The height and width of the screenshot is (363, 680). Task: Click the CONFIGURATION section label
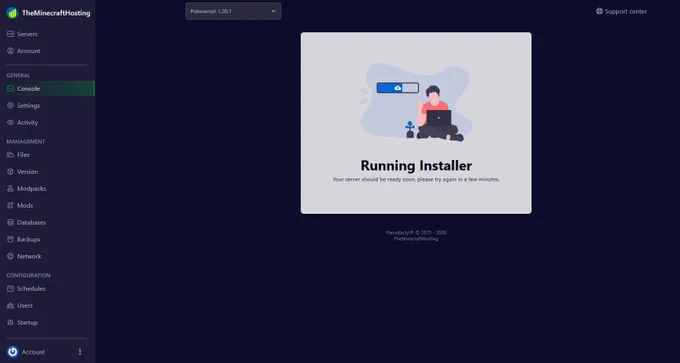click(x=28, y=275)
